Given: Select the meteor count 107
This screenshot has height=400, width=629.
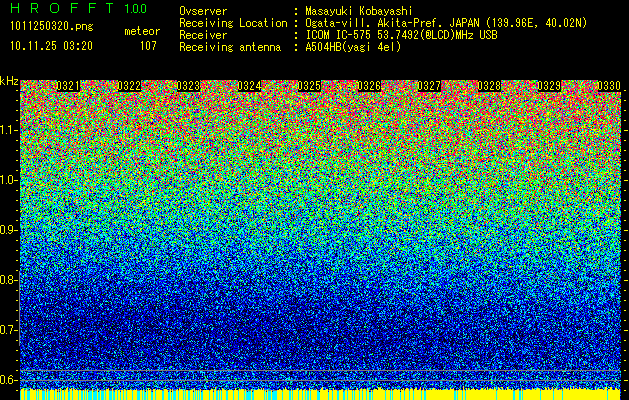Looking at the screenshot, I should (148, 46).
